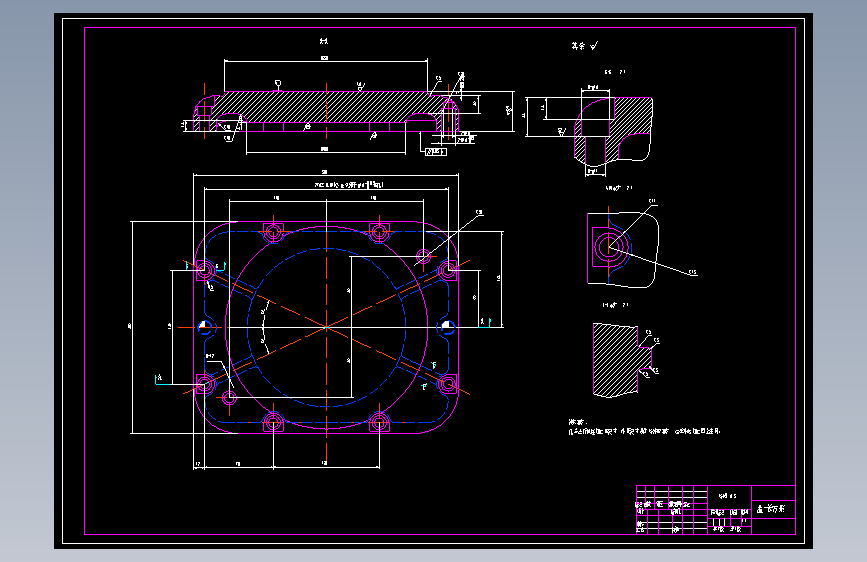This screenshot has height=562, width=867.
Task: Select the bolt boss detail view with concentric circles
Action: coord(623,250)
